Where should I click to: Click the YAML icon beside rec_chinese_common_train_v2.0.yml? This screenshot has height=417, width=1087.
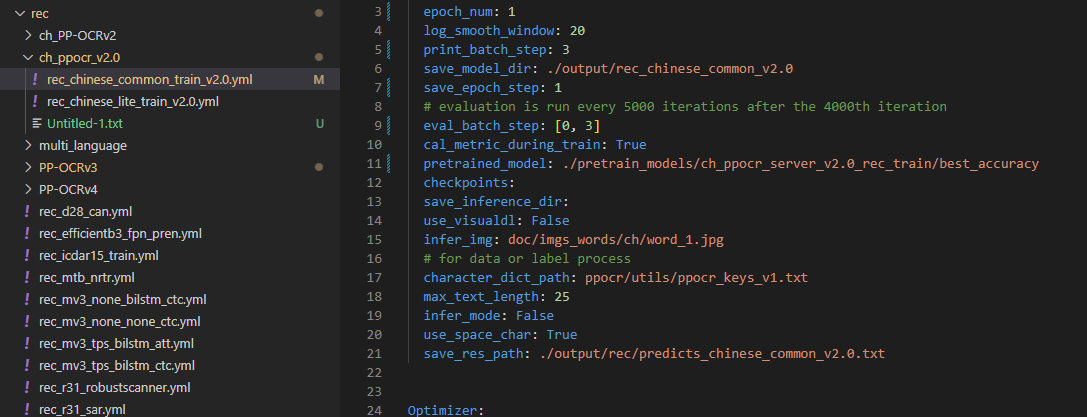[x=36, y=80]
